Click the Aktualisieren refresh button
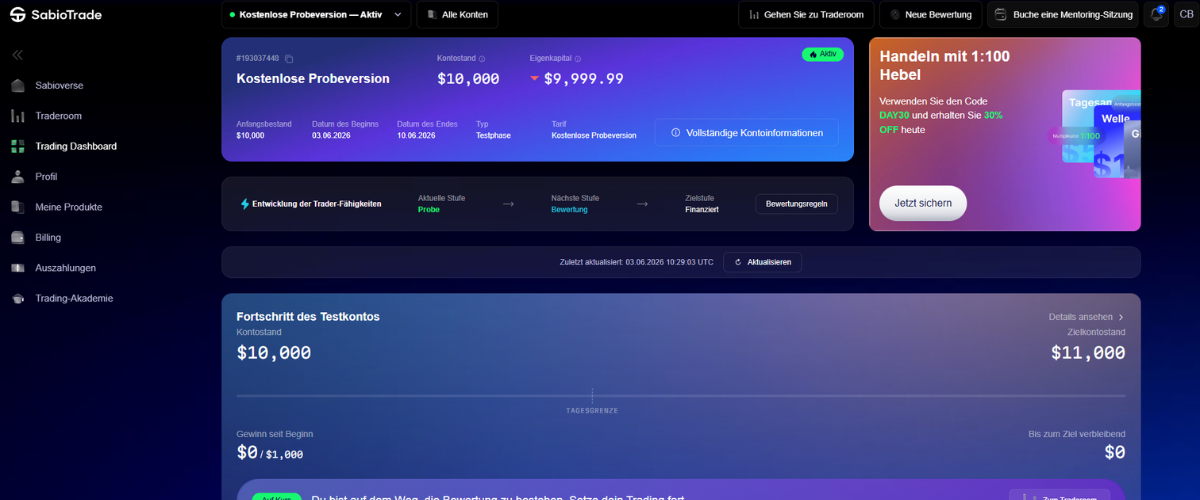This screenshot has width=1200, height=500. [762, 262]
